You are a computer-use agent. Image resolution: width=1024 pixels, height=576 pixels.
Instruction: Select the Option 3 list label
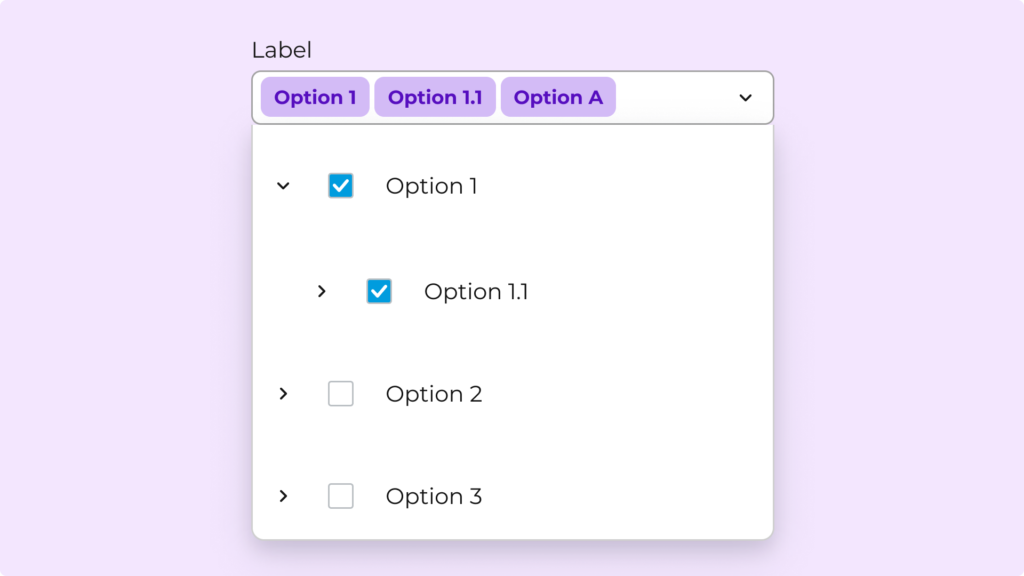(x=434, y=496)
